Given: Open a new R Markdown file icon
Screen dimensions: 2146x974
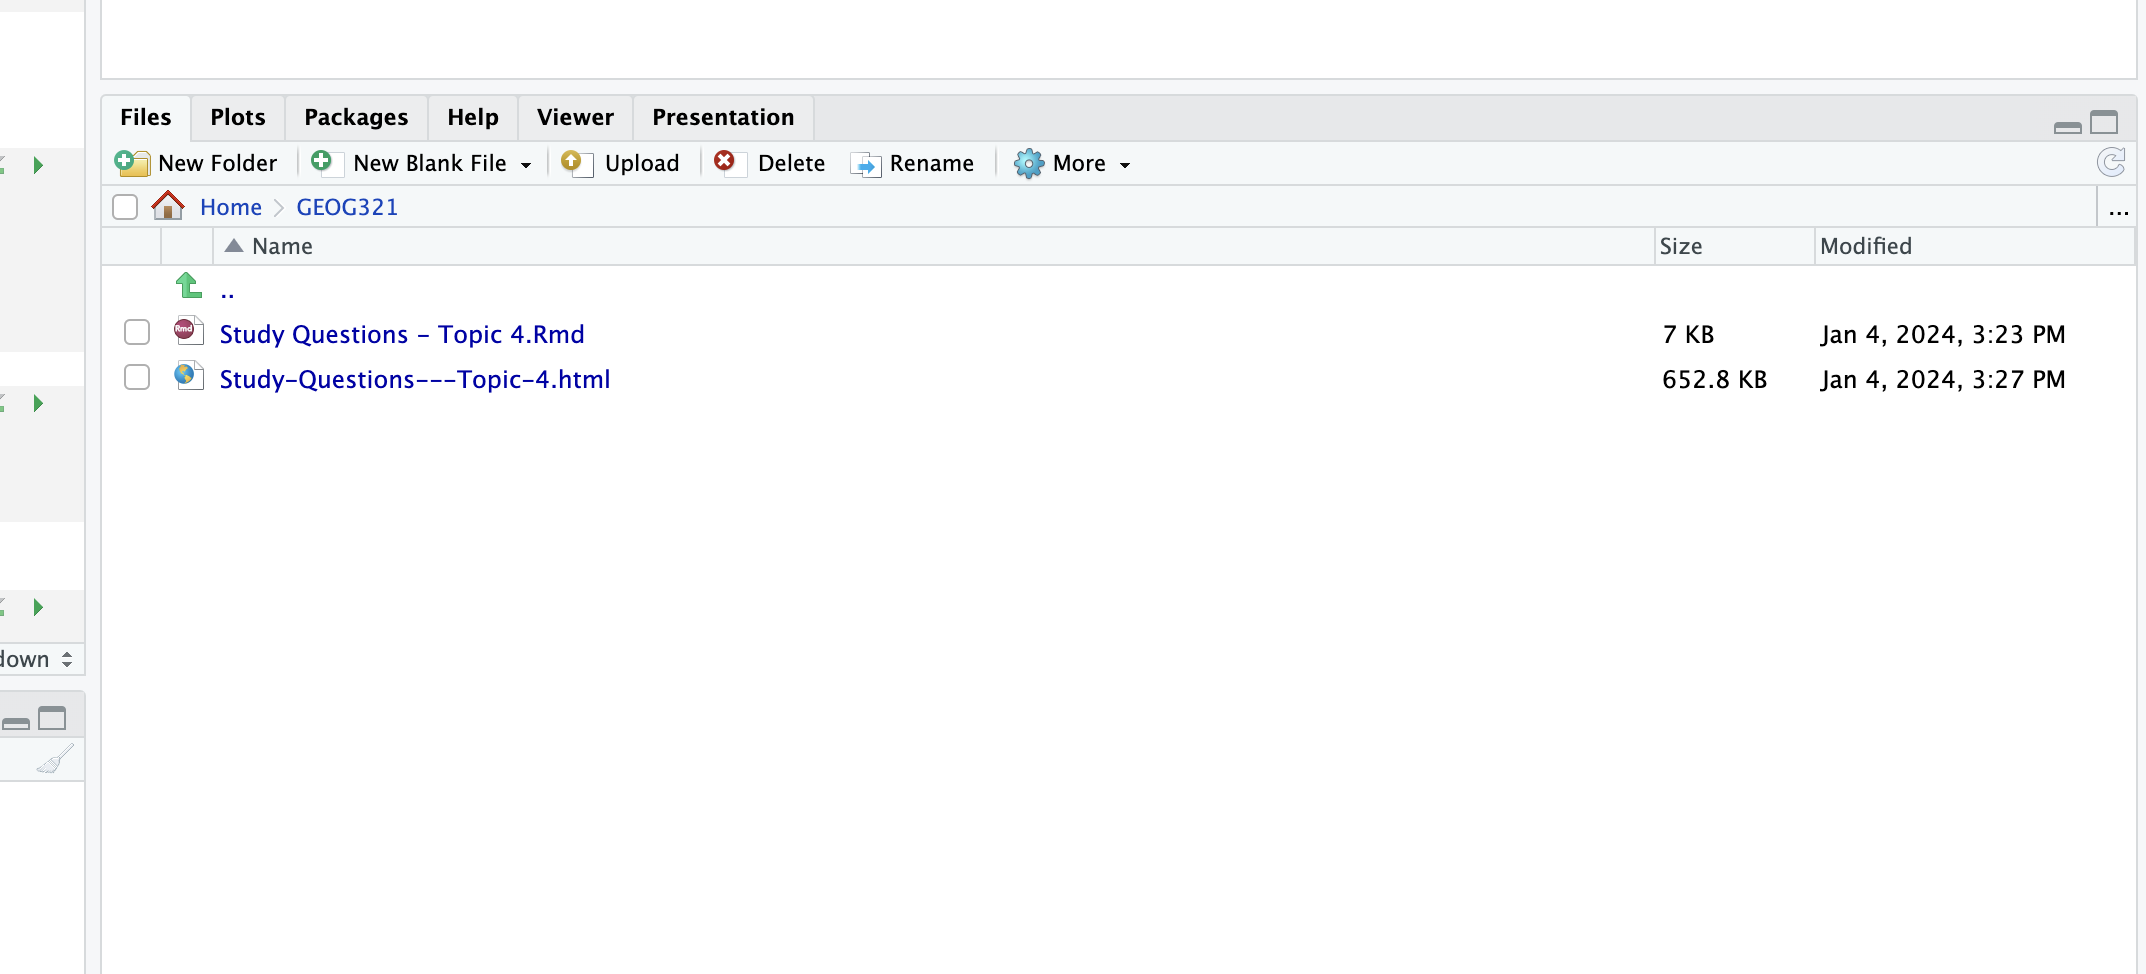Looking at the screenshot, I should tap(188, 332).
